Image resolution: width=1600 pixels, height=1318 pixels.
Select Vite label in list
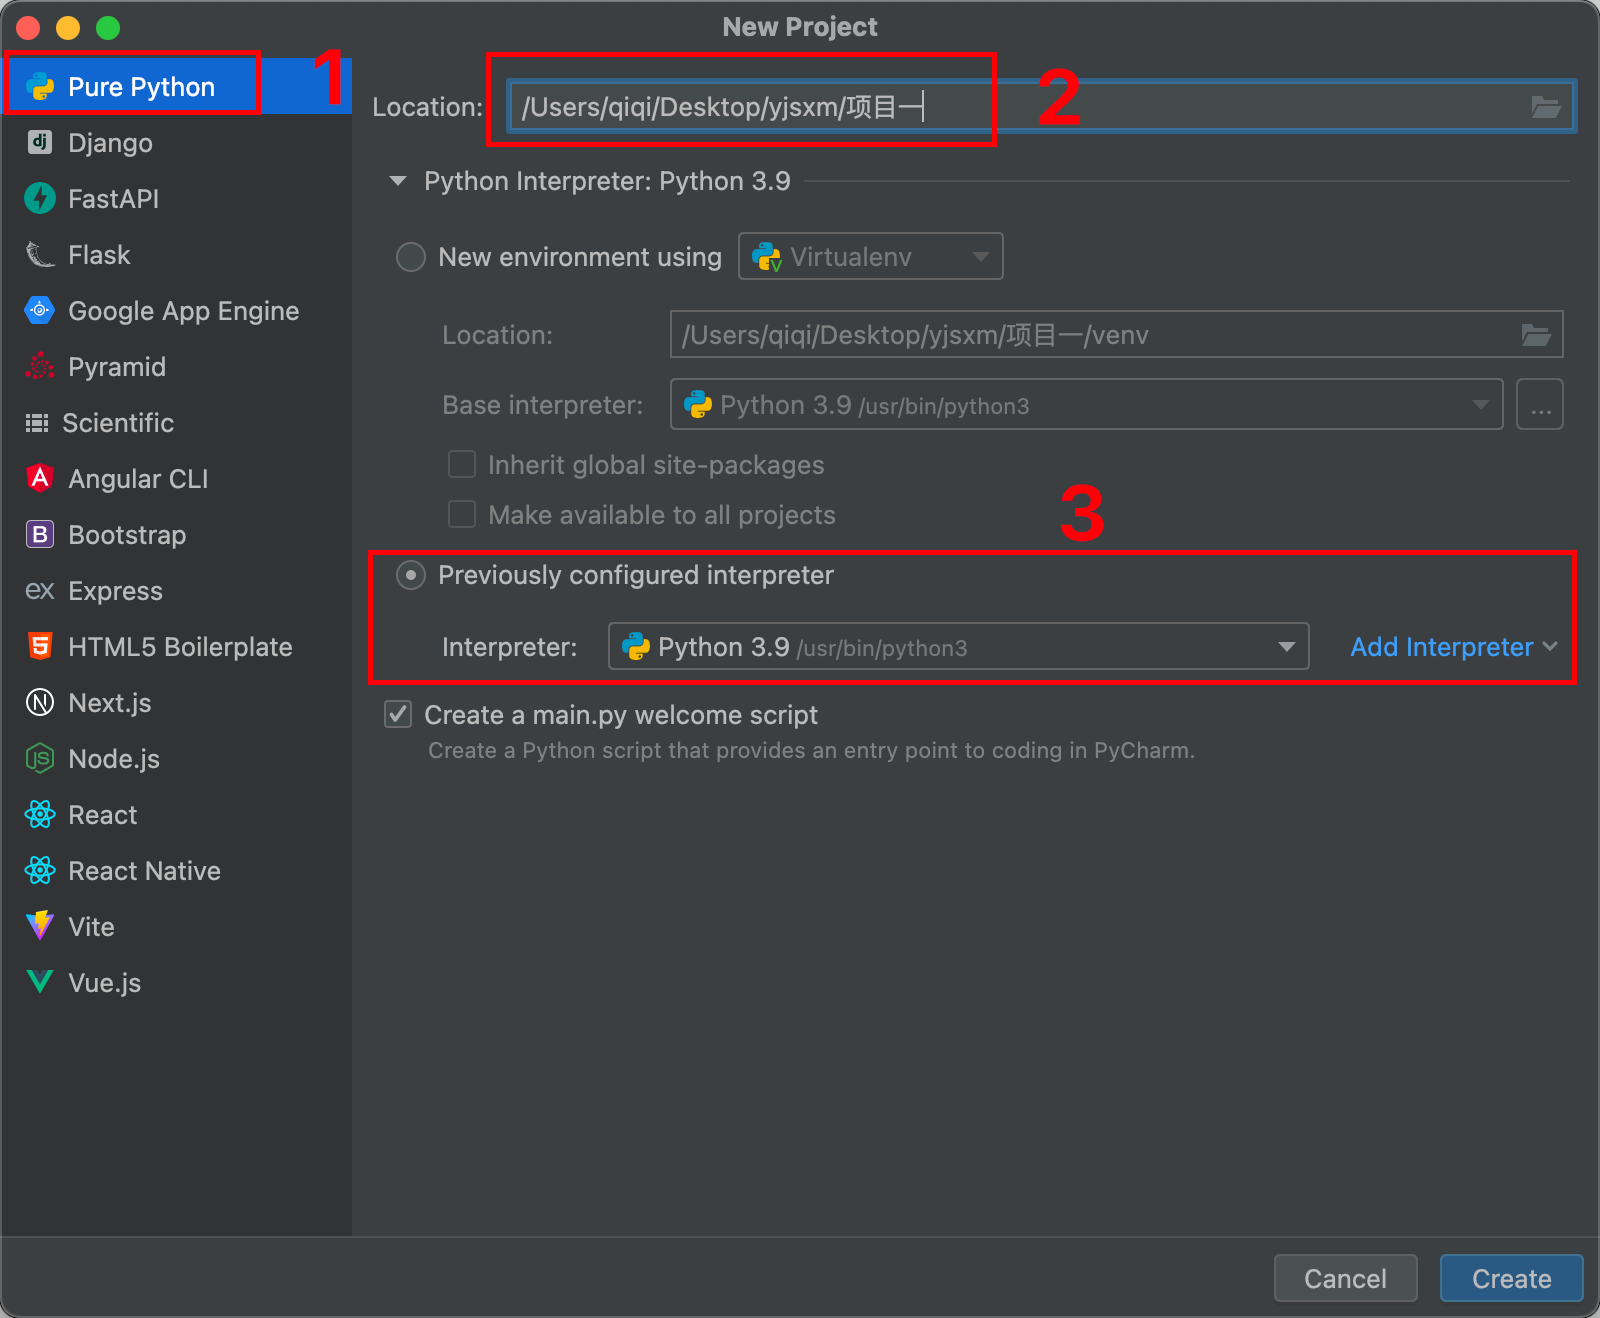[91, 927]
